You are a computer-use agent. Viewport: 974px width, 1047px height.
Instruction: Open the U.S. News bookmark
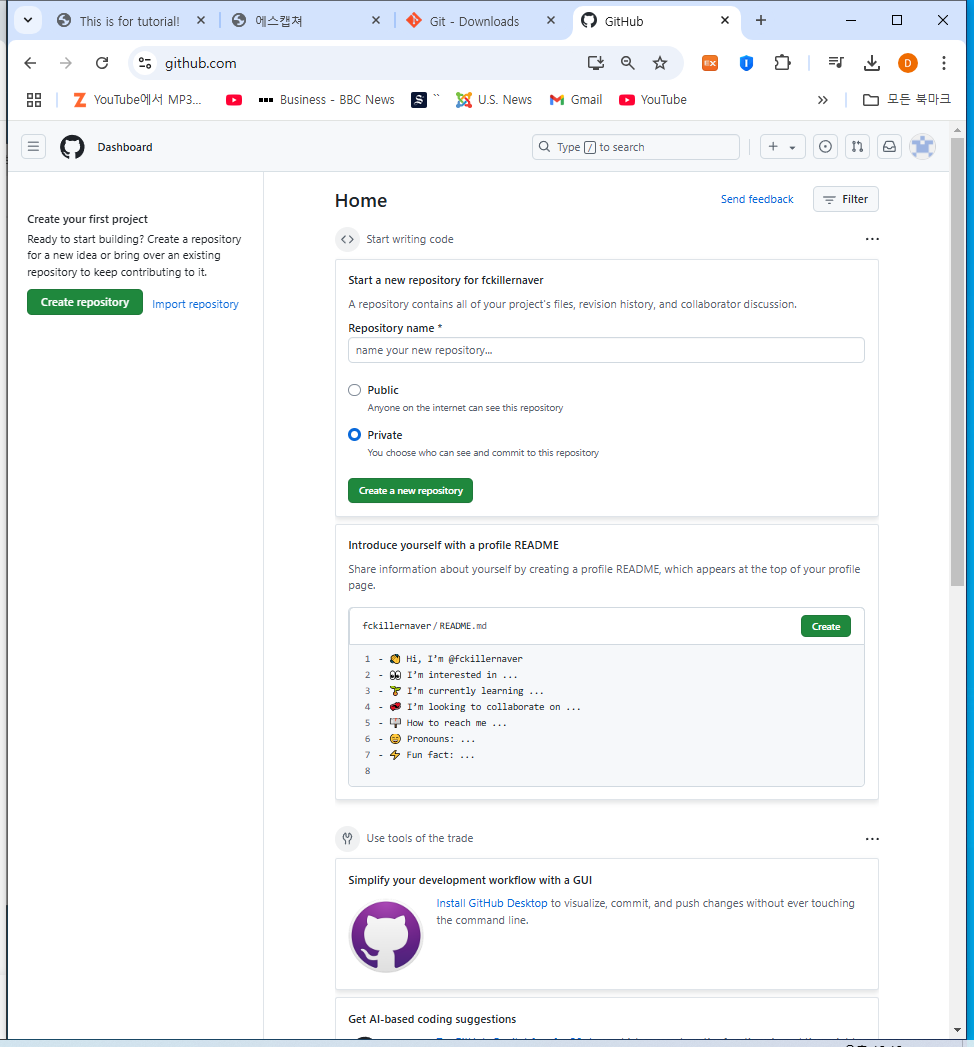(494, 99)
